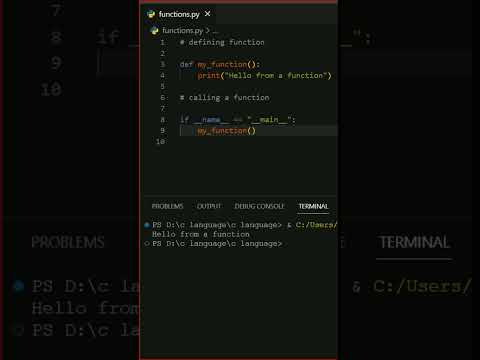Click the hollow marker beside last prompt

click(147, 244)
